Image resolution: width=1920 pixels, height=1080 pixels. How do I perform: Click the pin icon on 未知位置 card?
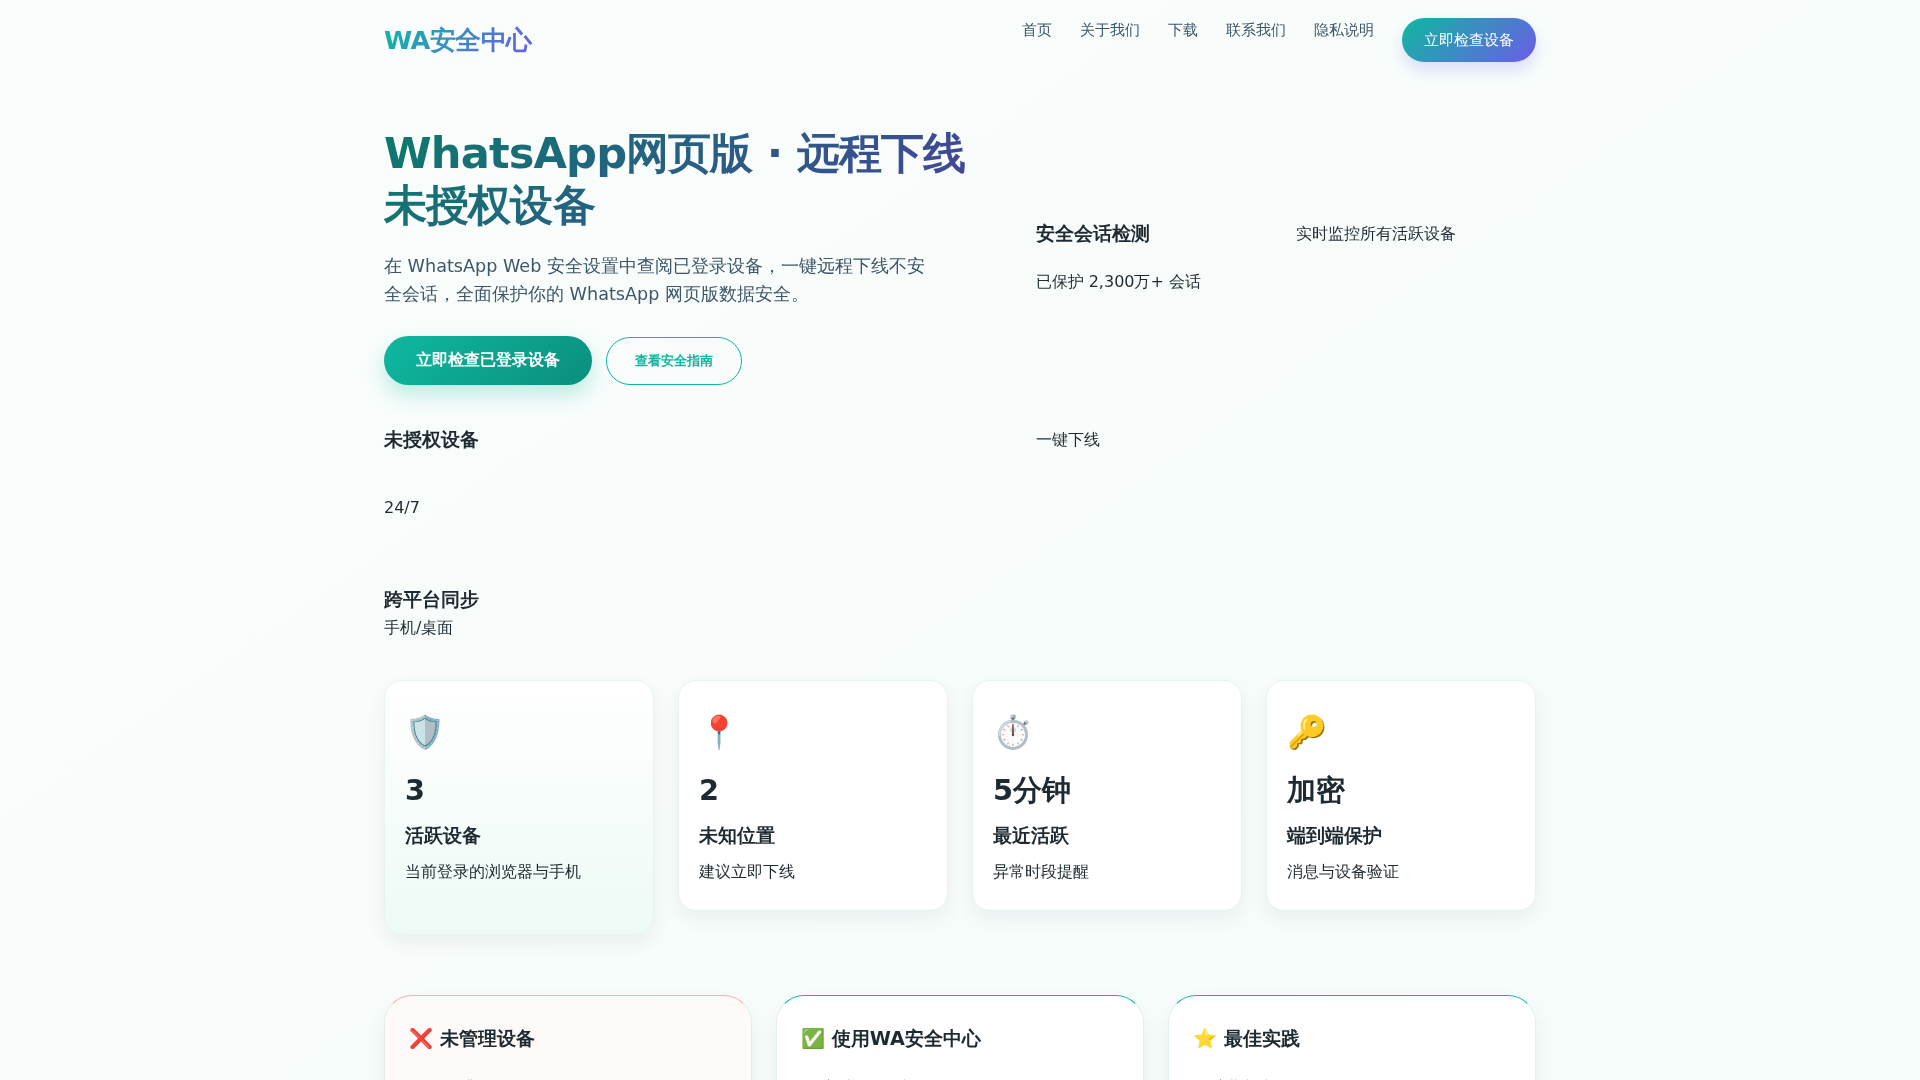(718, 732)
